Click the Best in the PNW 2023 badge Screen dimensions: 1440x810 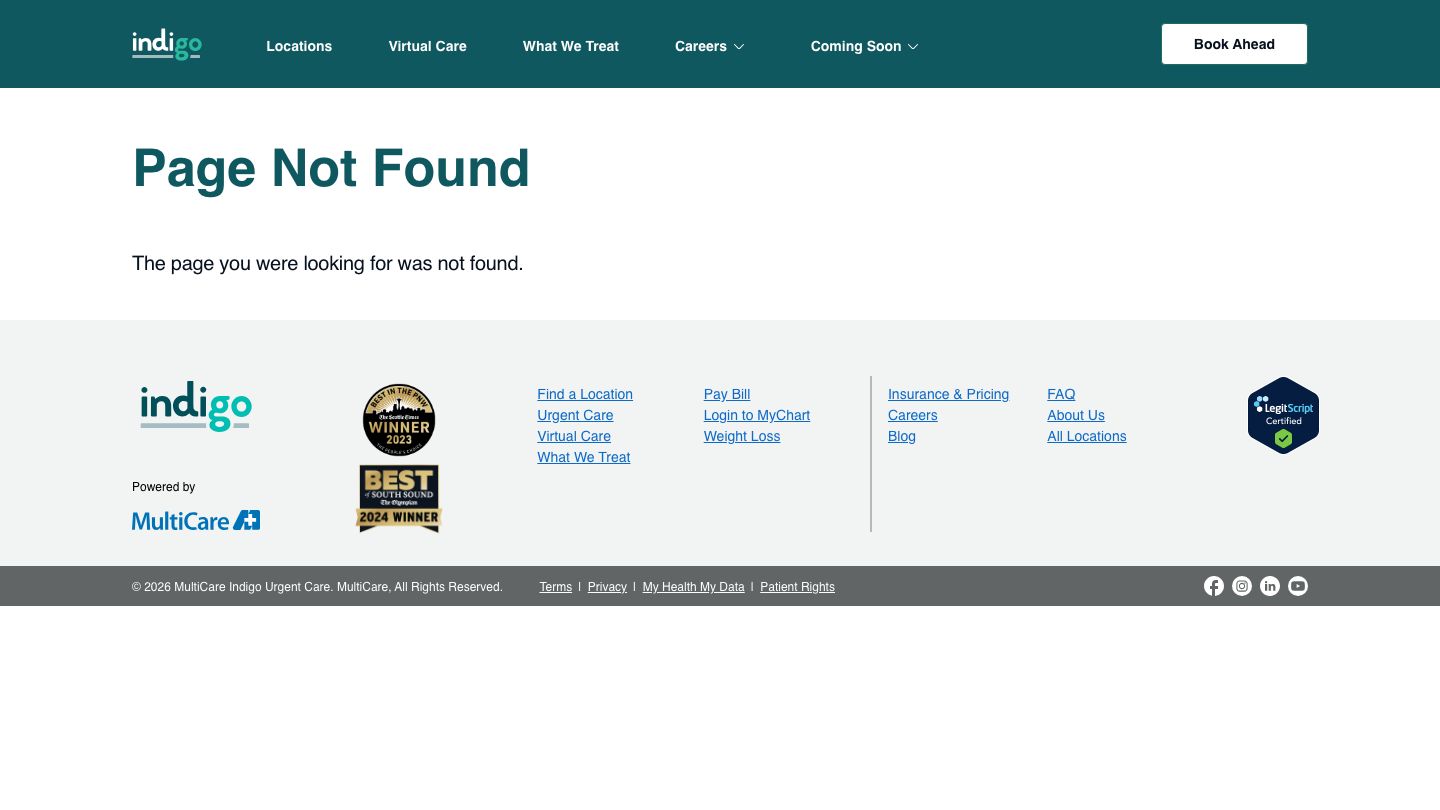tap(399, 420)
